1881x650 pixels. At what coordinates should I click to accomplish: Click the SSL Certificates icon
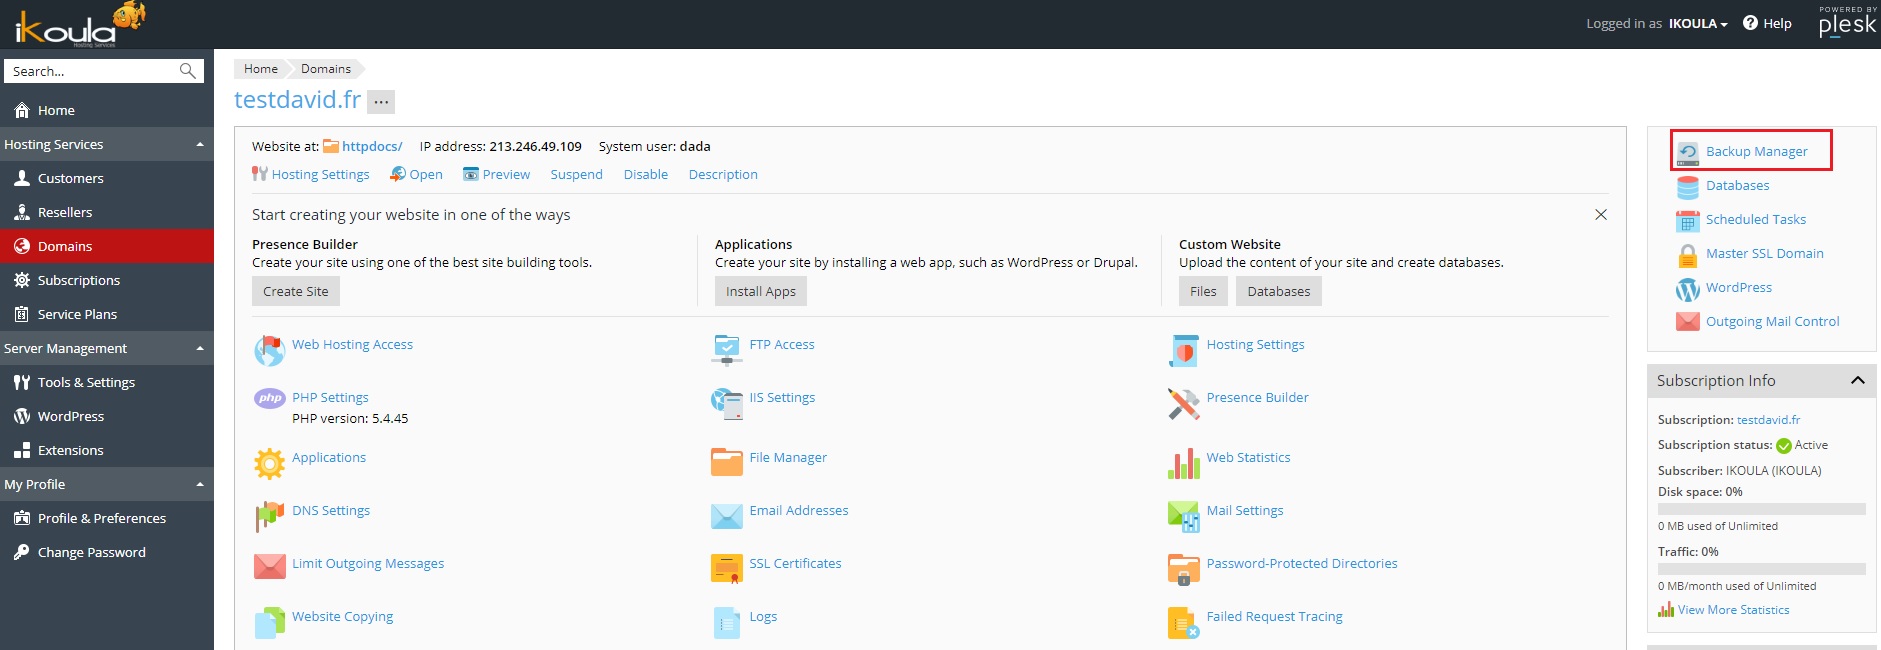pos(727,568)
